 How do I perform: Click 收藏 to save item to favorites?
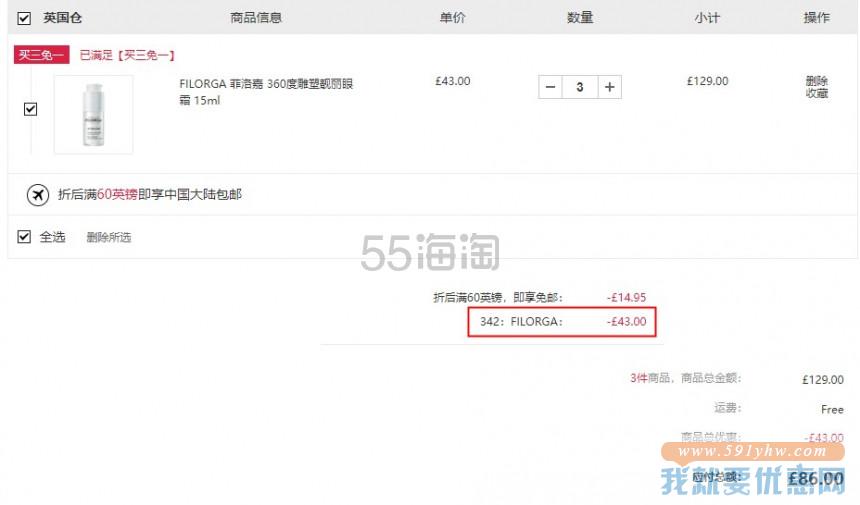[x=816, y=93]
